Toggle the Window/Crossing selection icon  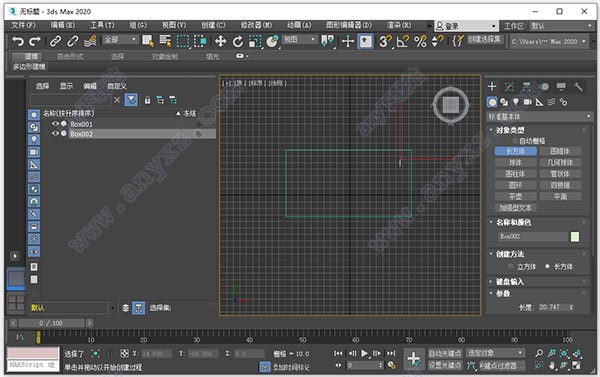tap(200, 41)
